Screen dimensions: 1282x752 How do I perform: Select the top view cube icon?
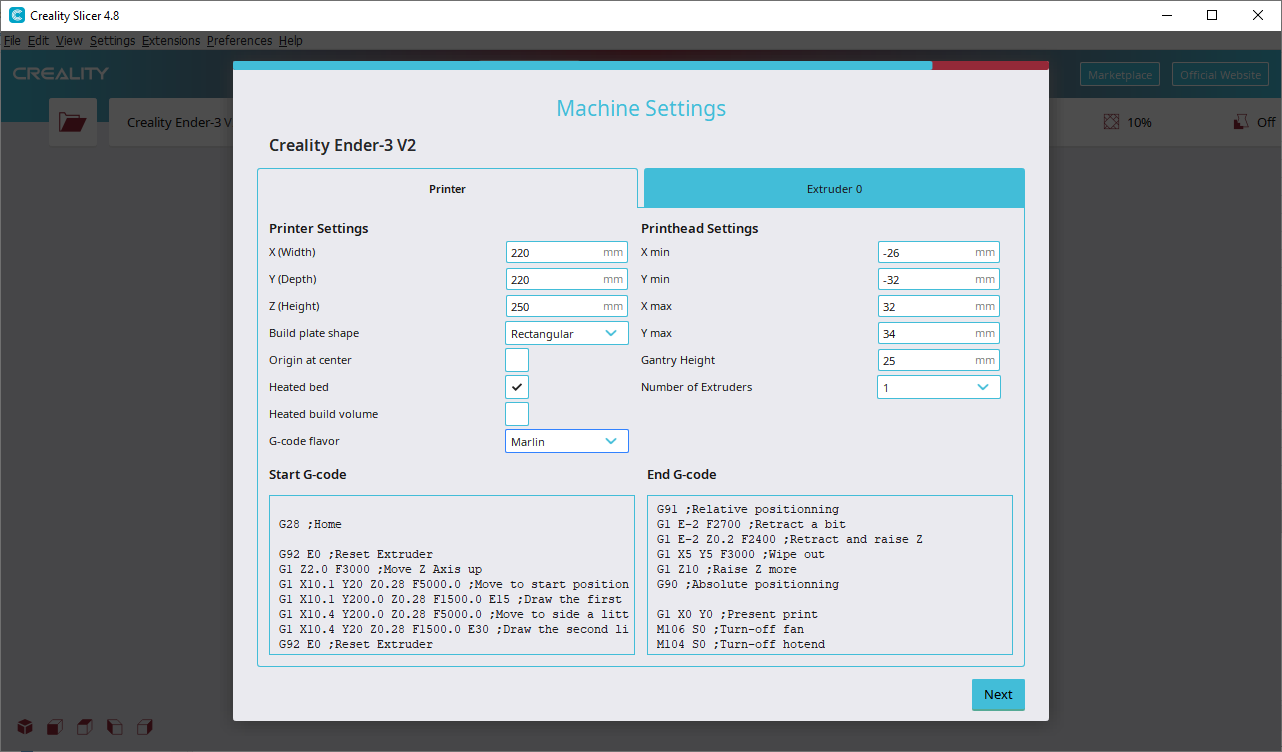point(85,727)
